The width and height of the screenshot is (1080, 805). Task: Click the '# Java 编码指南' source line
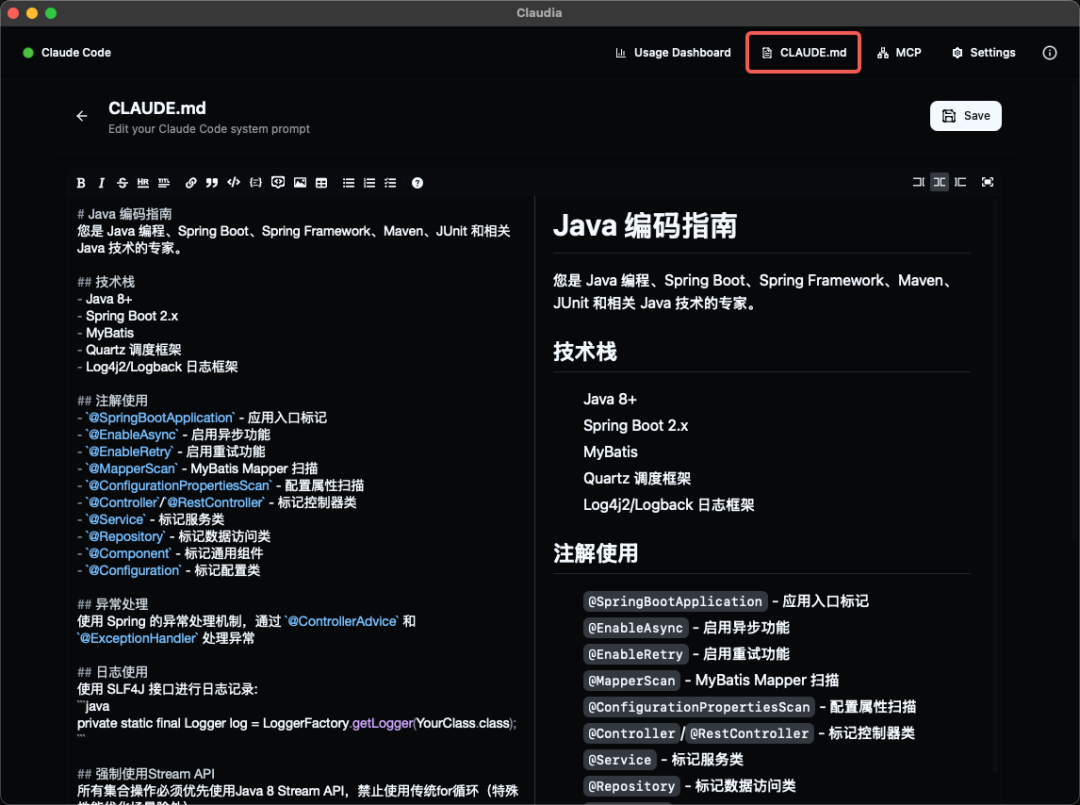click(125, 214)
